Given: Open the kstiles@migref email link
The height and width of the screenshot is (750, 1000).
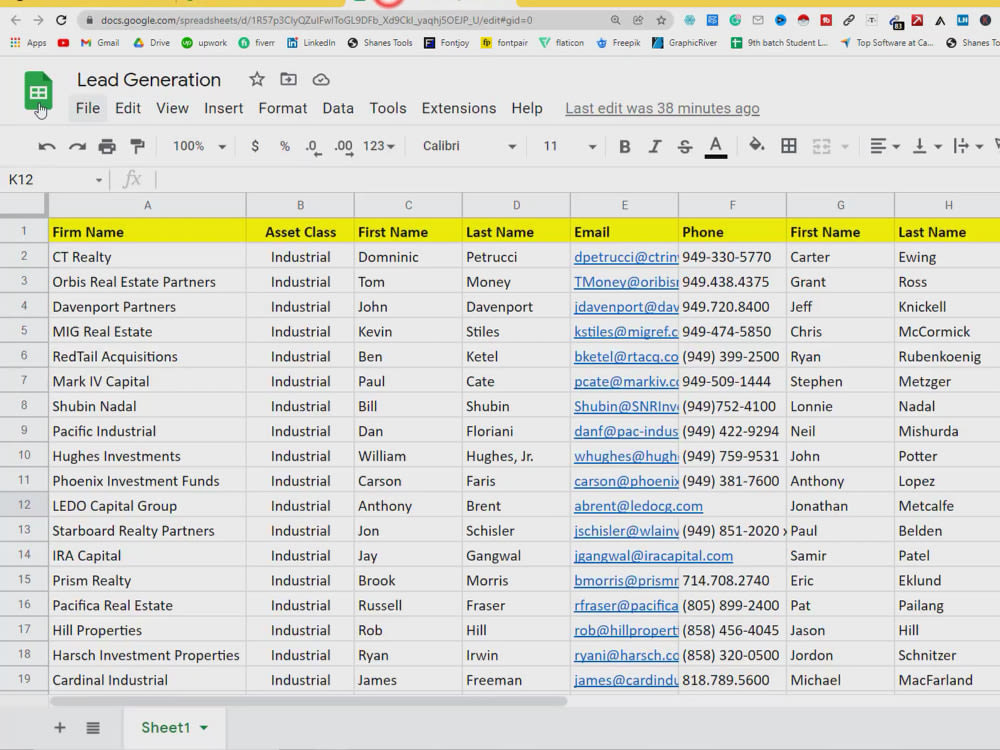Looking at the screenshot, I should point(626,332).
